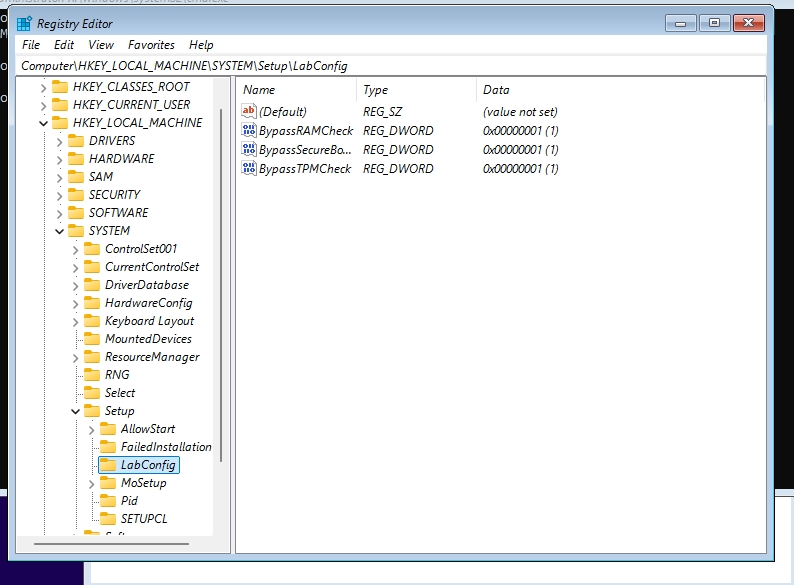Open the View menu
This screenshot has width=794, height=585.
tap(101, 45)
